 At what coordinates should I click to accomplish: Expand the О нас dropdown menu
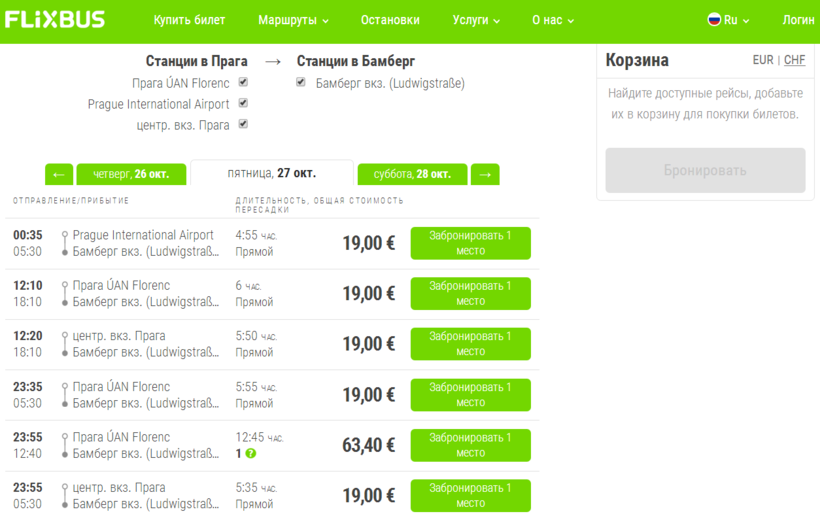[553, 20]
